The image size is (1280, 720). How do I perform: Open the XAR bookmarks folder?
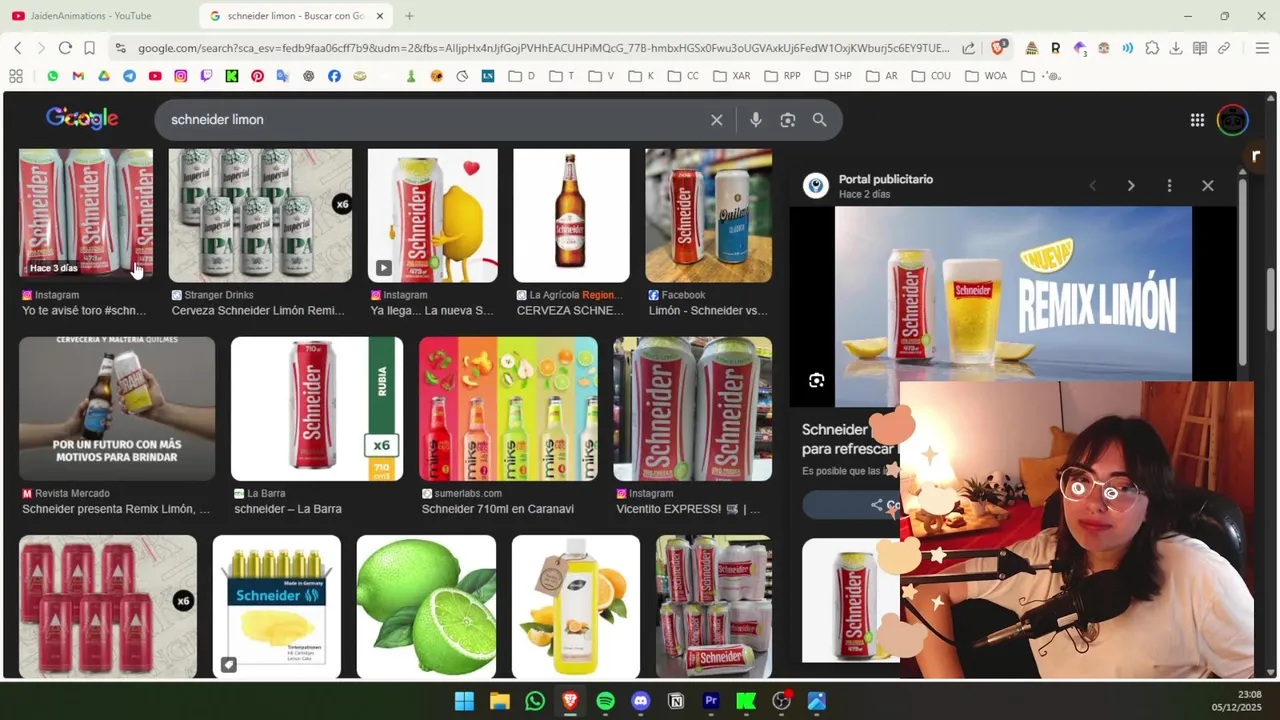pyautogui.click(x=732, y=76)
